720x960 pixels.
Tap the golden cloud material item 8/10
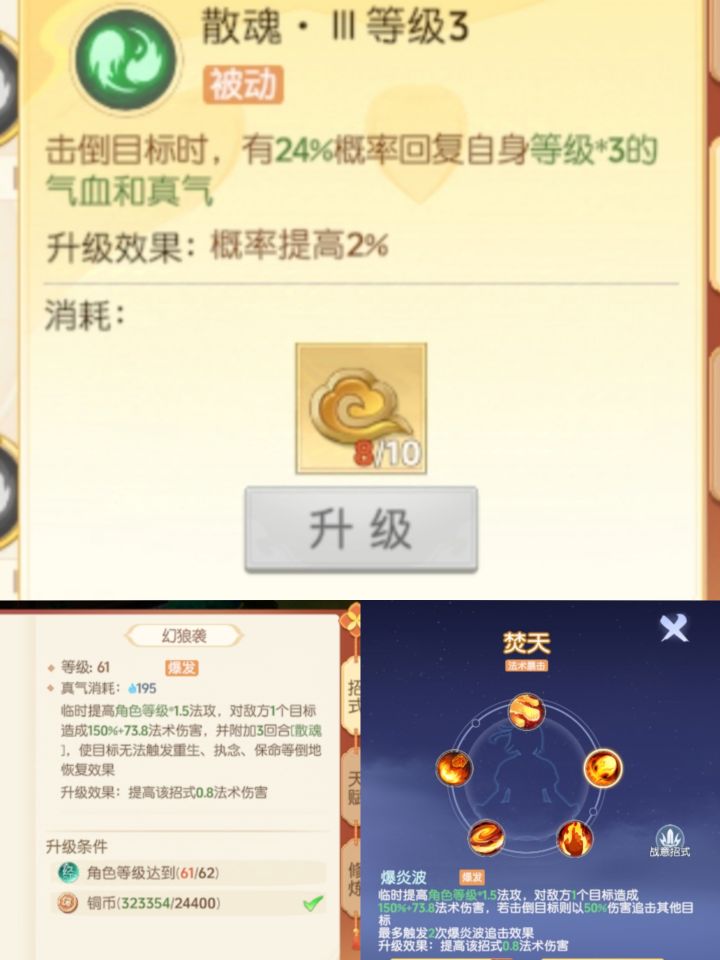pyautogui.click(x=361, y=408)
